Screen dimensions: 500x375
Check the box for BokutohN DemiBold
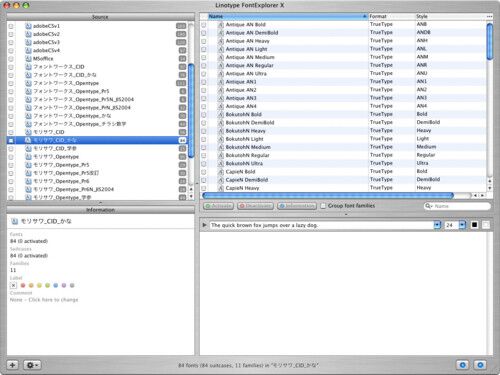point(204,123)
